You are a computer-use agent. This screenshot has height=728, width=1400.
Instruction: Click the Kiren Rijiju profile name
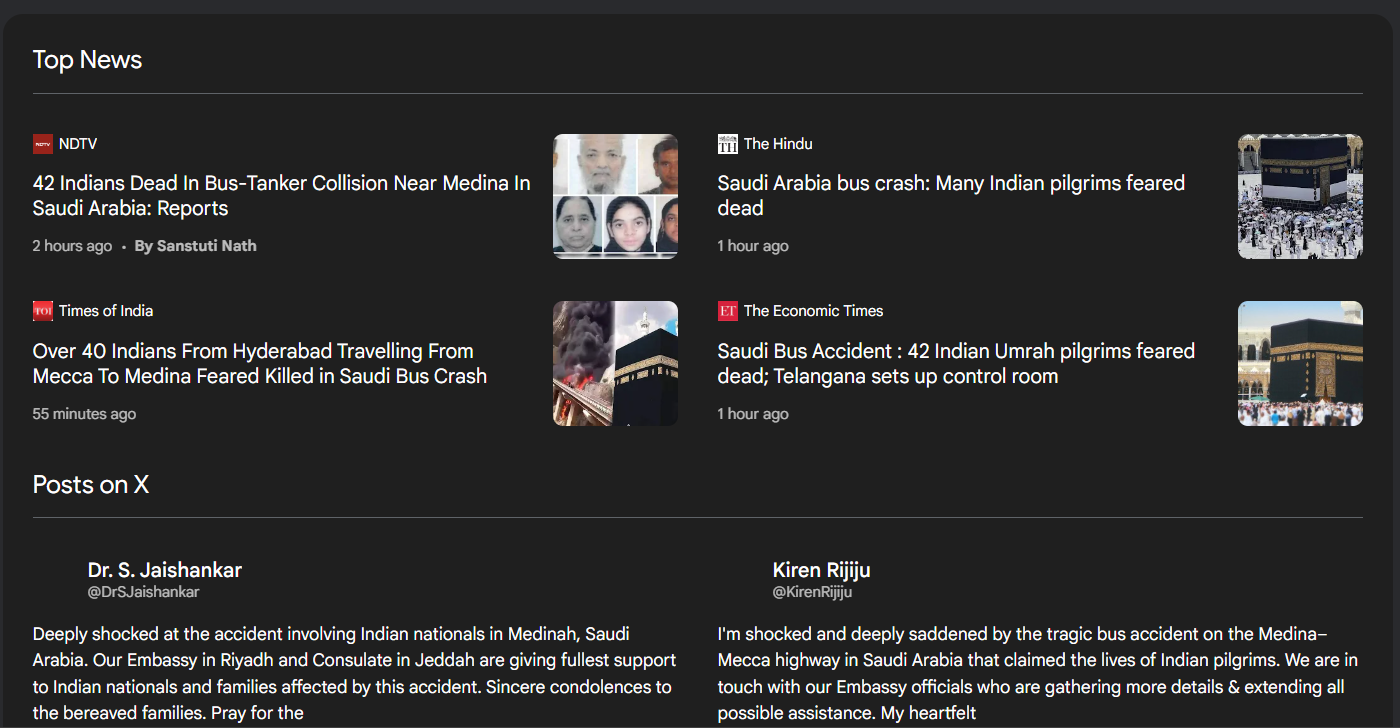pos(821,570)
